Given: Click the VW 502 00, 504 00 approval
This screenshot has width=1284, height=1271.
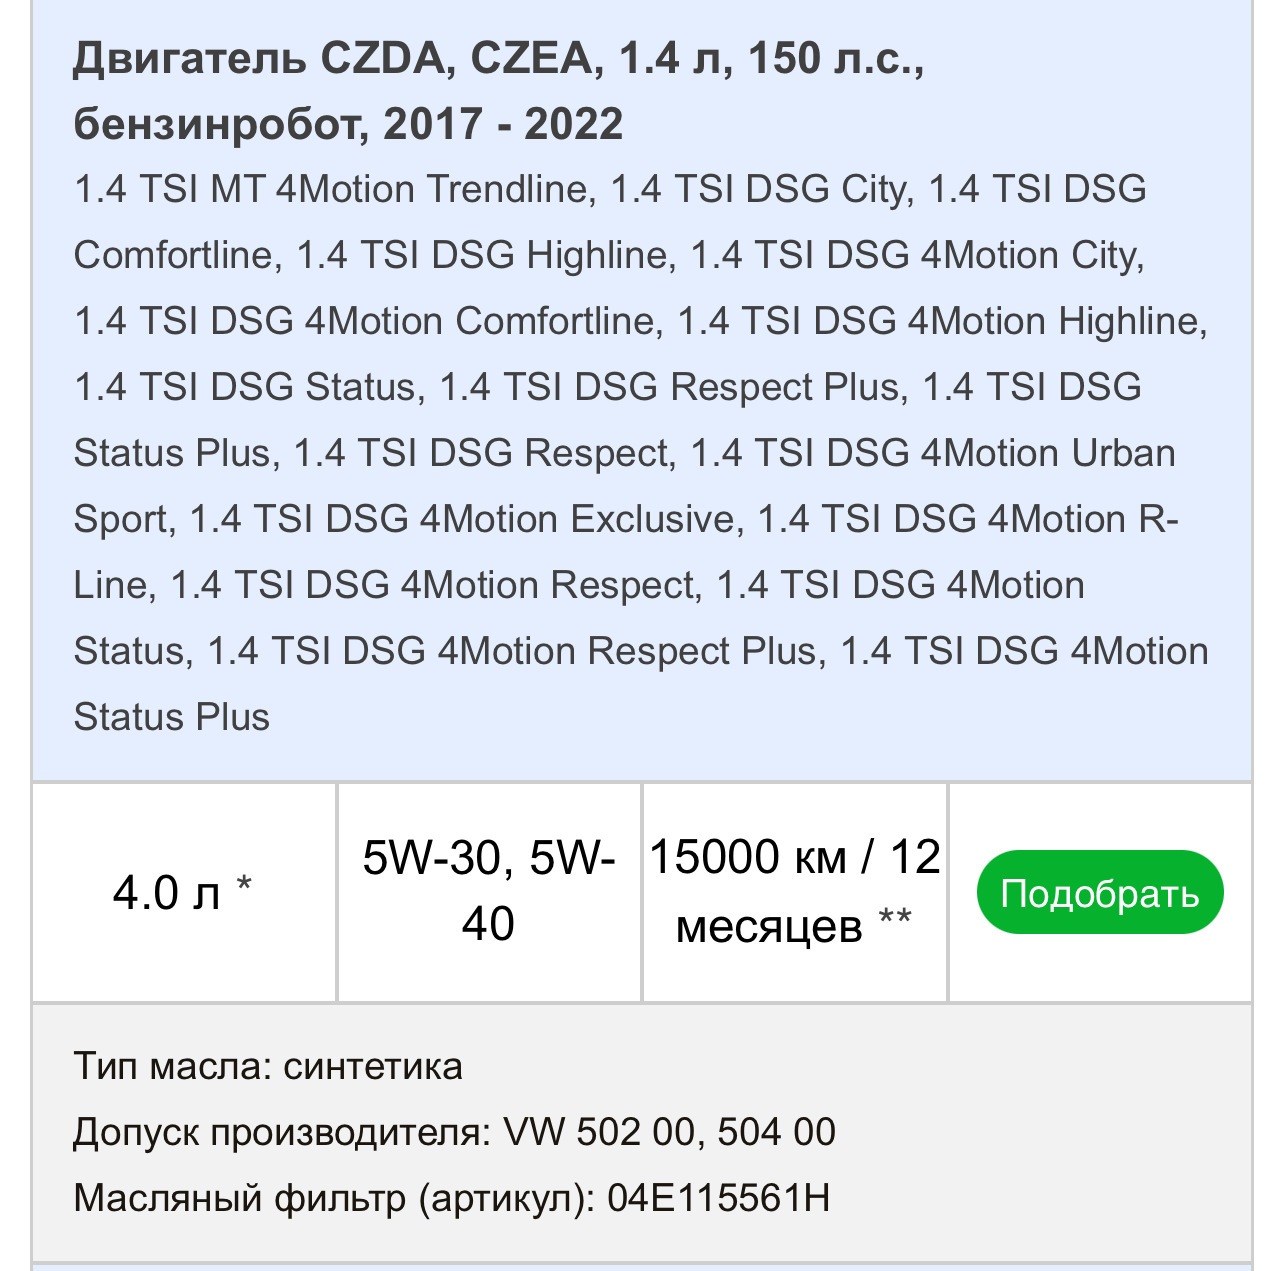Looking at the screenshot, I should click(669, 1132).
